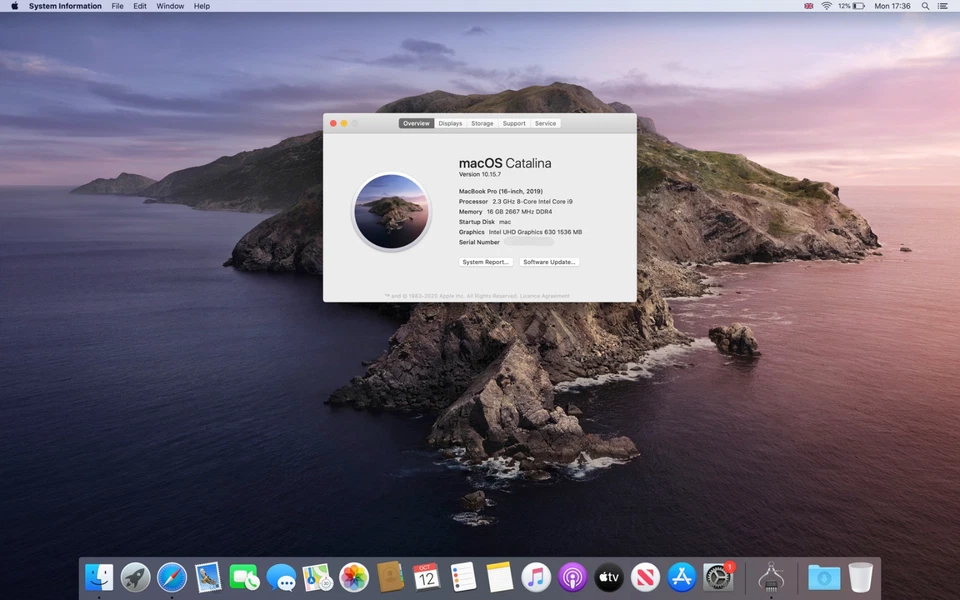Open Photos colorful flower icon
Screen dimensions: 960x600
tap(354, 577)
